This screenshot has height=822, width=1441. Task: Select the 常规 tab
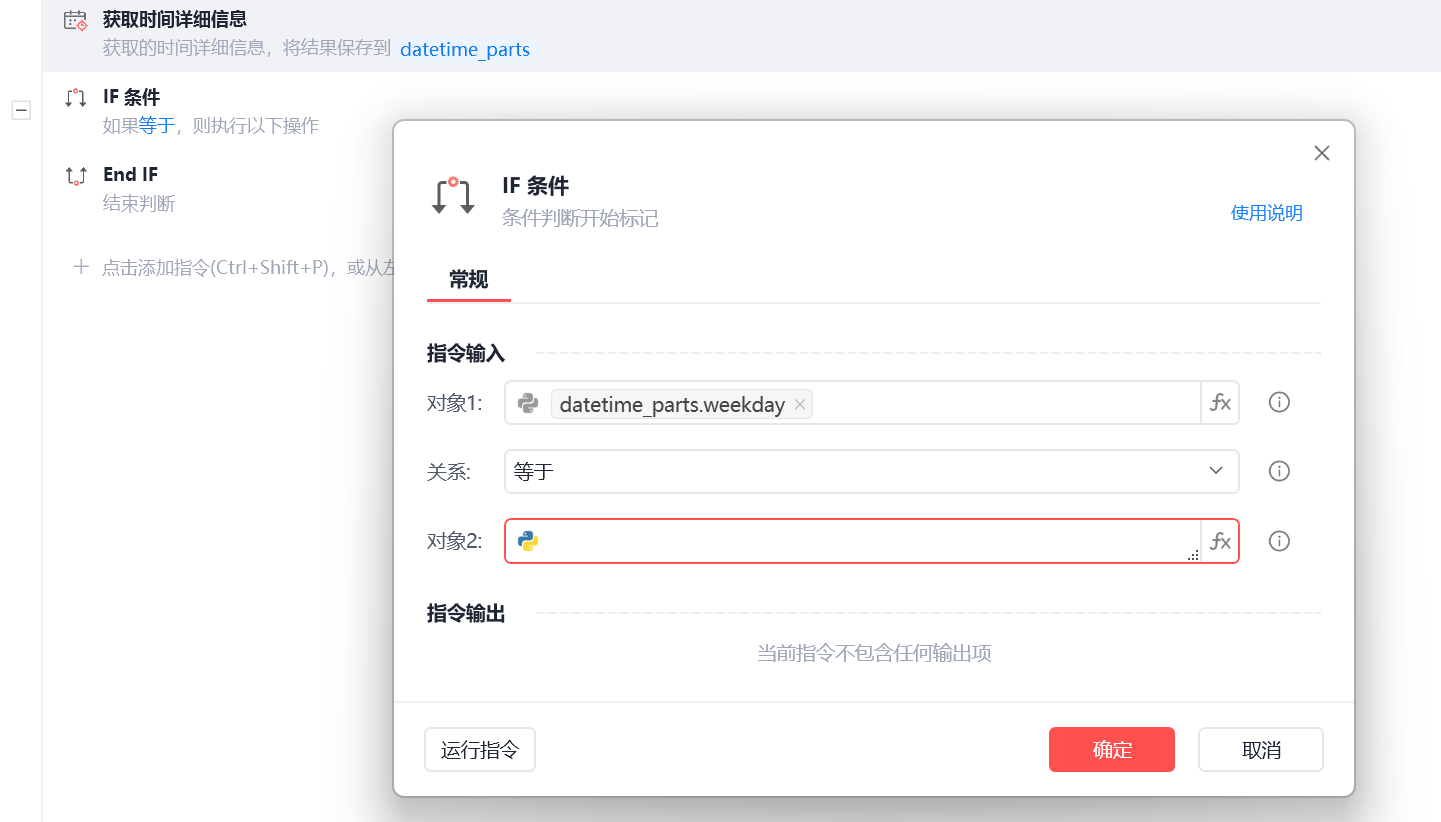pos(468,280)
